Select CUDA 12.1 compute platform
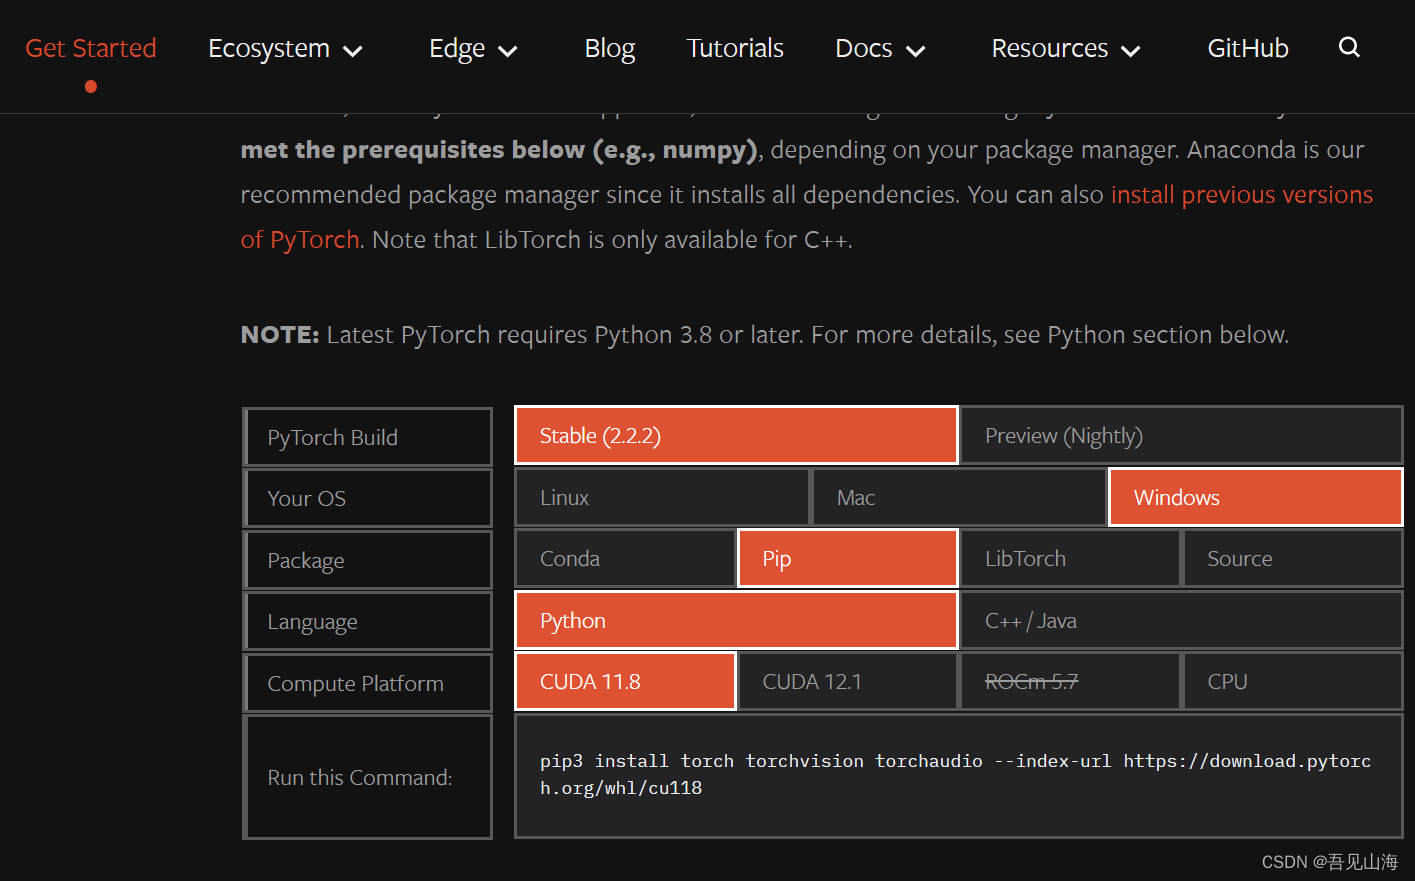Viewport: 1415px width, 881px height. [847, 682]
